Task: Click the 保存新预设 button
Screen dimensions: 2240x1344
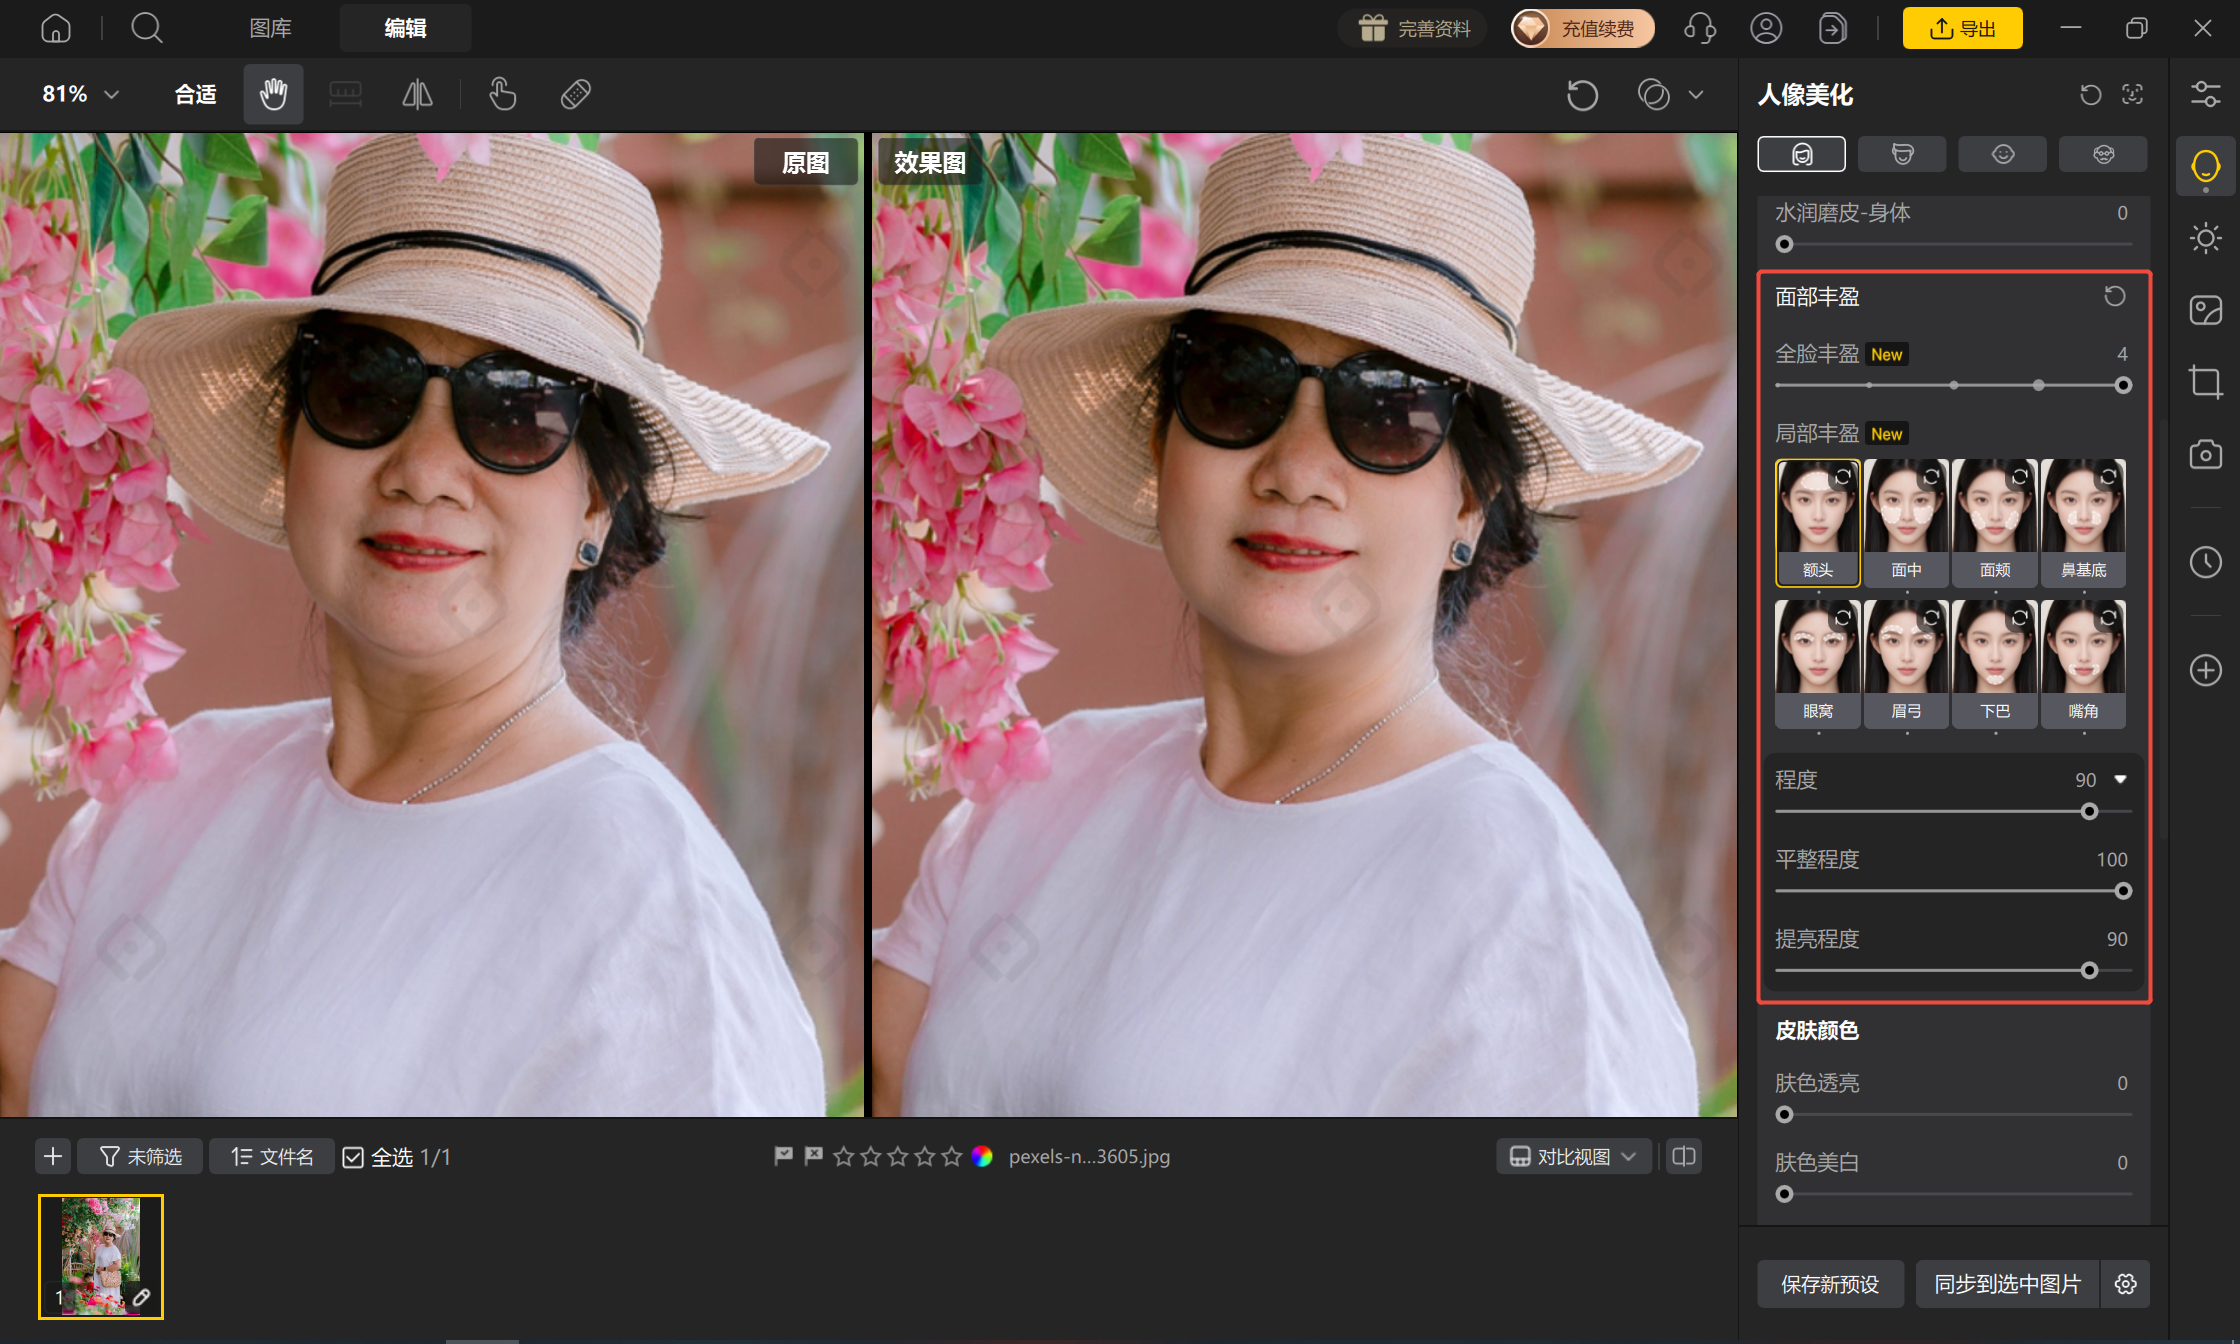Action: click(1830, 1284)
